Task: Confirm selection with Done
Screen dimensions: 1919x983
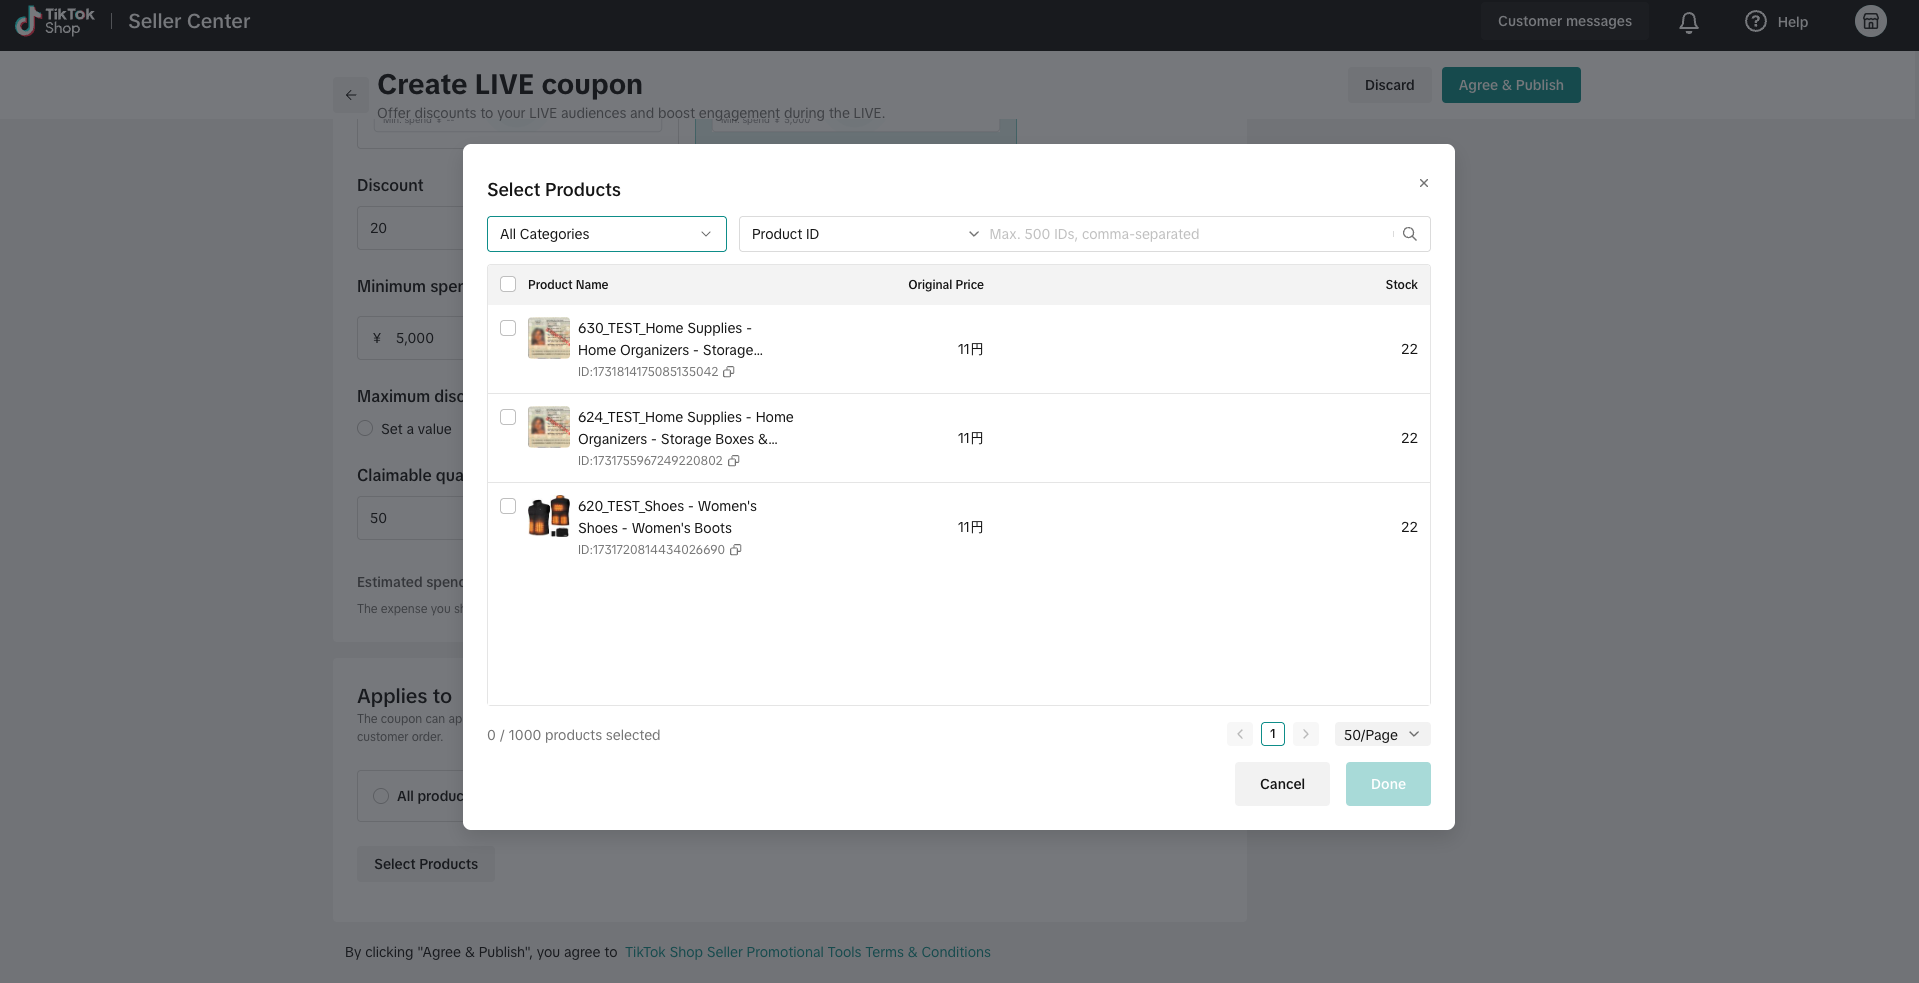Action: click(x=1388, y=784)
